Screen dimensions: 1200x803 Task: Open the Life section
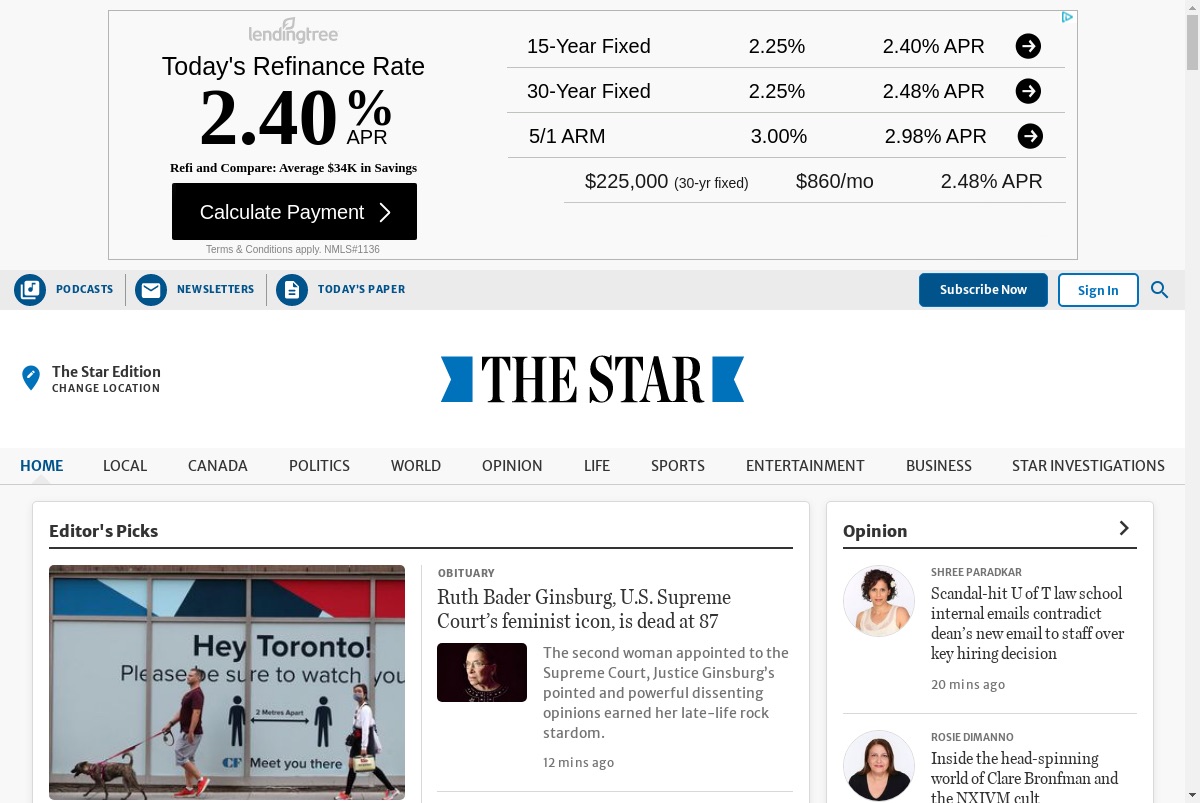tap(597, 466)
